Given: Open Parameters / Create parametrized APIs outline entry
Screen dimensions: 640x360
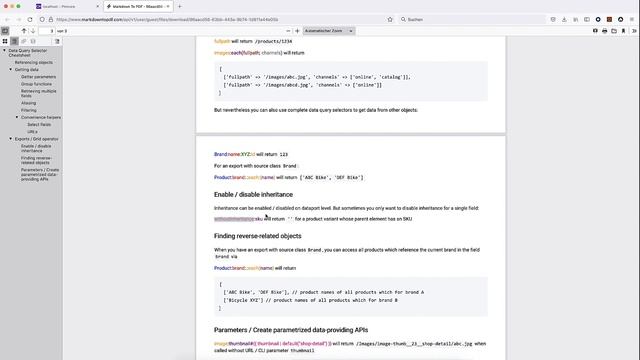Looking at the screenshot, I should [40, 174].
